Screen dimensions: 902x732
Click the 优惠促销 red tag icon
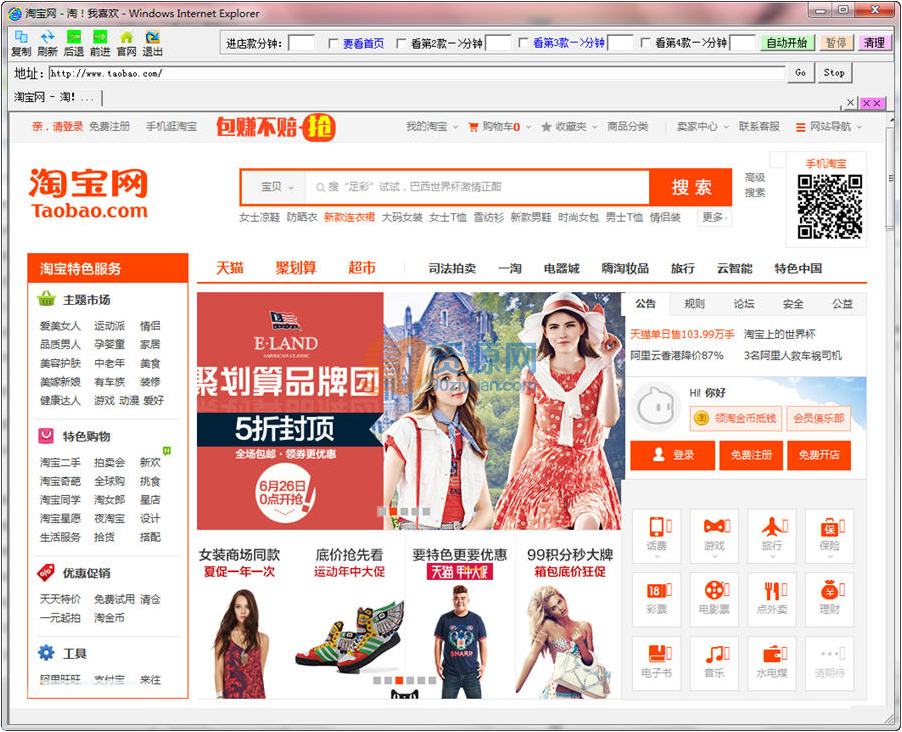pyautogui.click(x=46, y=572)
